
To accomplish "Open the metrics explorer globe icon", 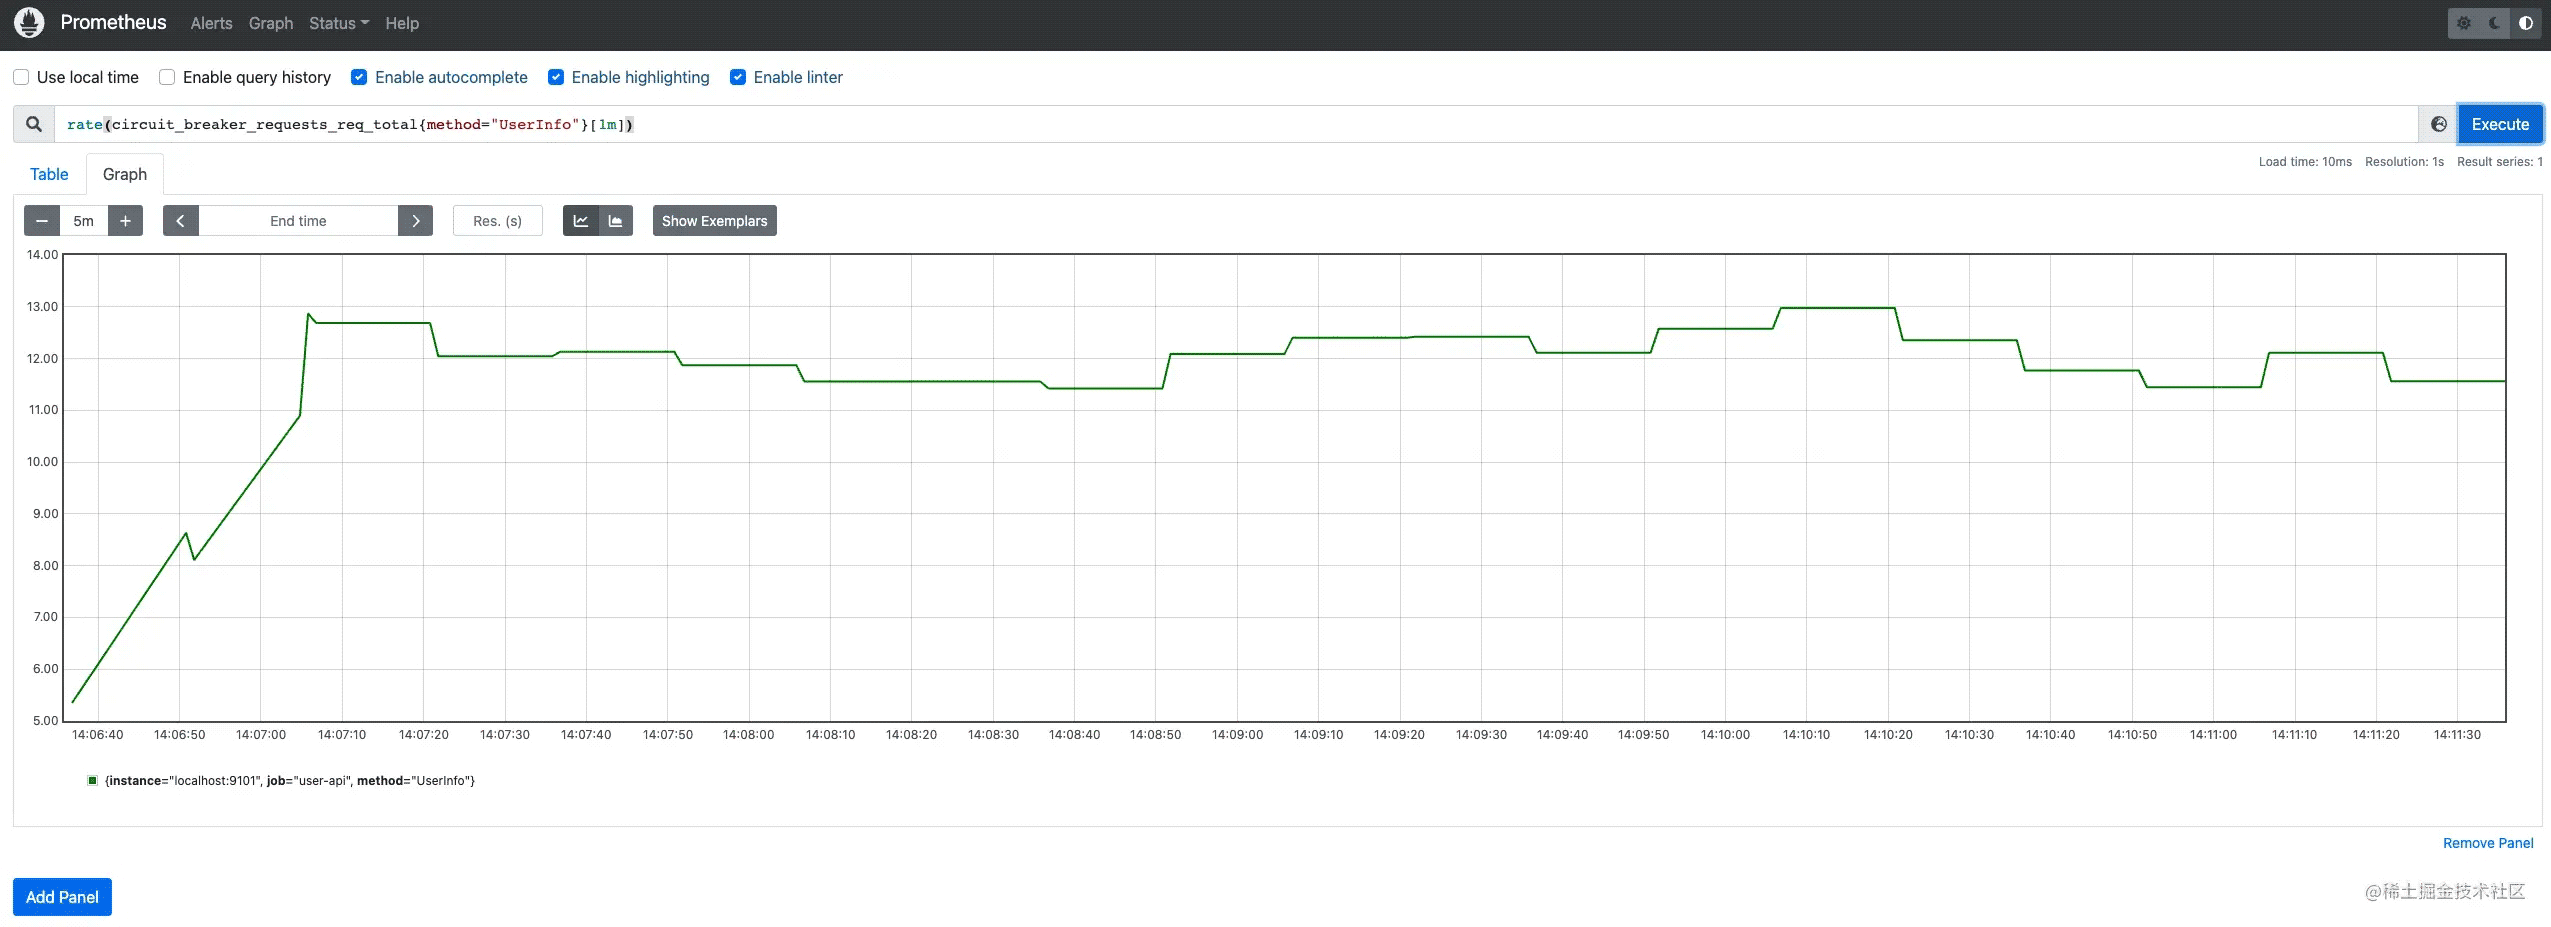I will [2439, 124].
